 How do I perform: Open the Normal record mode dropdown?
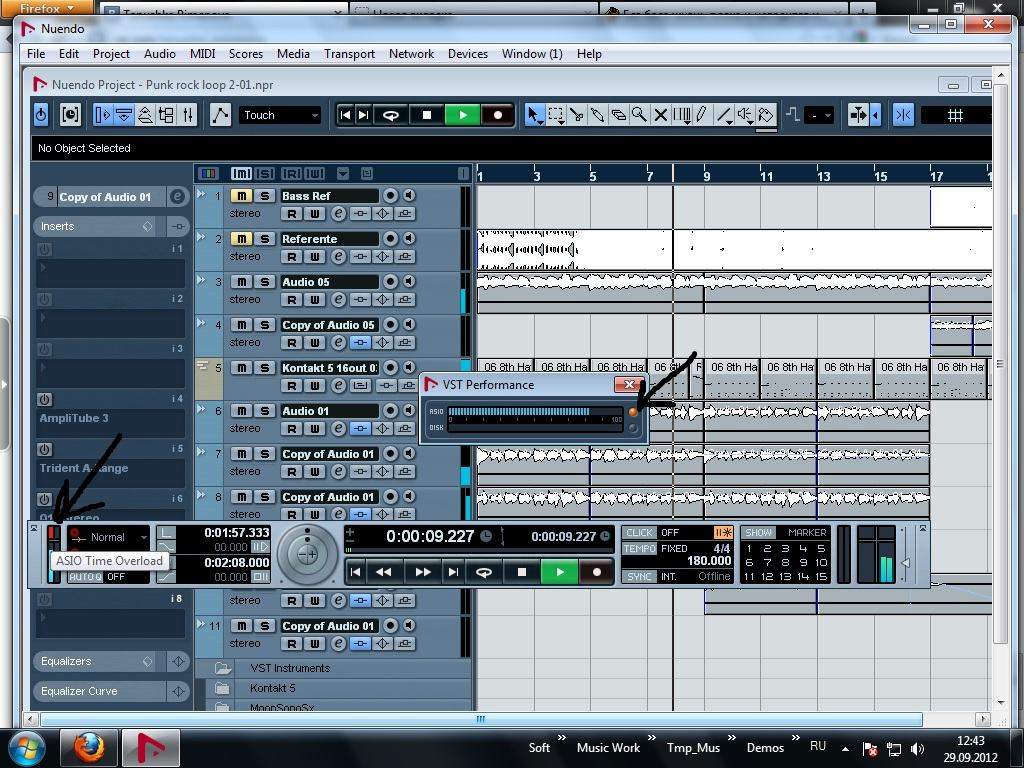coord(108,537)
